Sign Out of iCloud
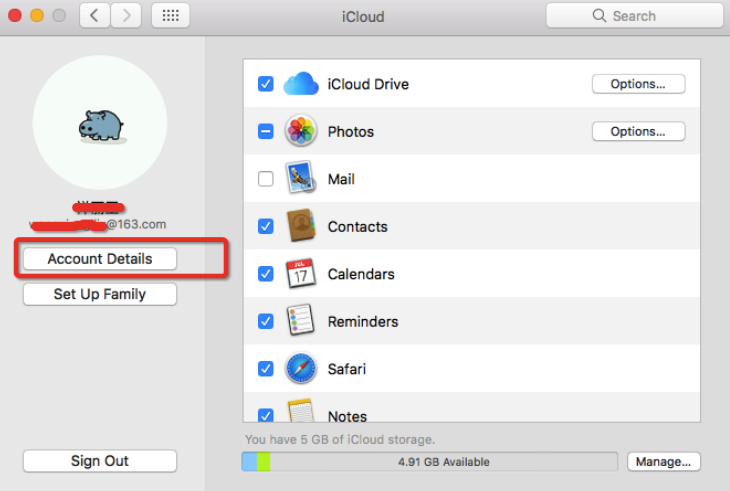 [x=100, y=461]
